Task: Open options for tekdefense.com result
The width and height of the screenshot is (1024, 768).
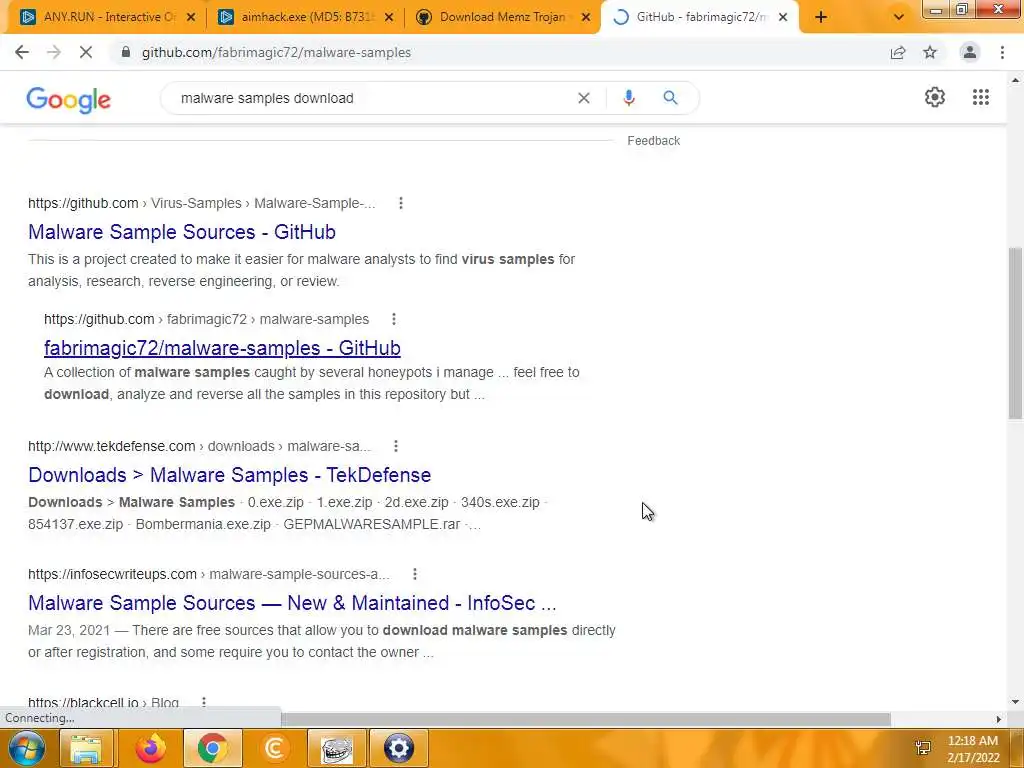Action: coord(396,446)
